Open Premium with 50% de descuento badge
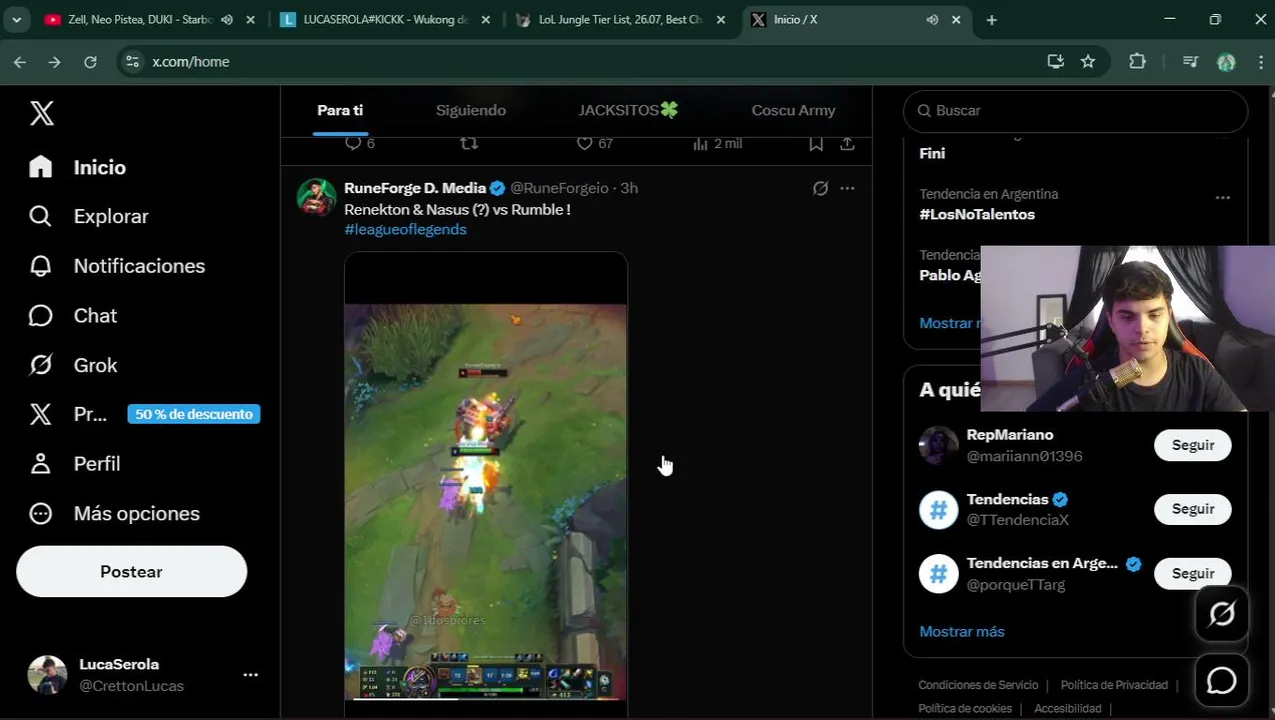This screenshot has height=720, width=1275. click(144, 414)
